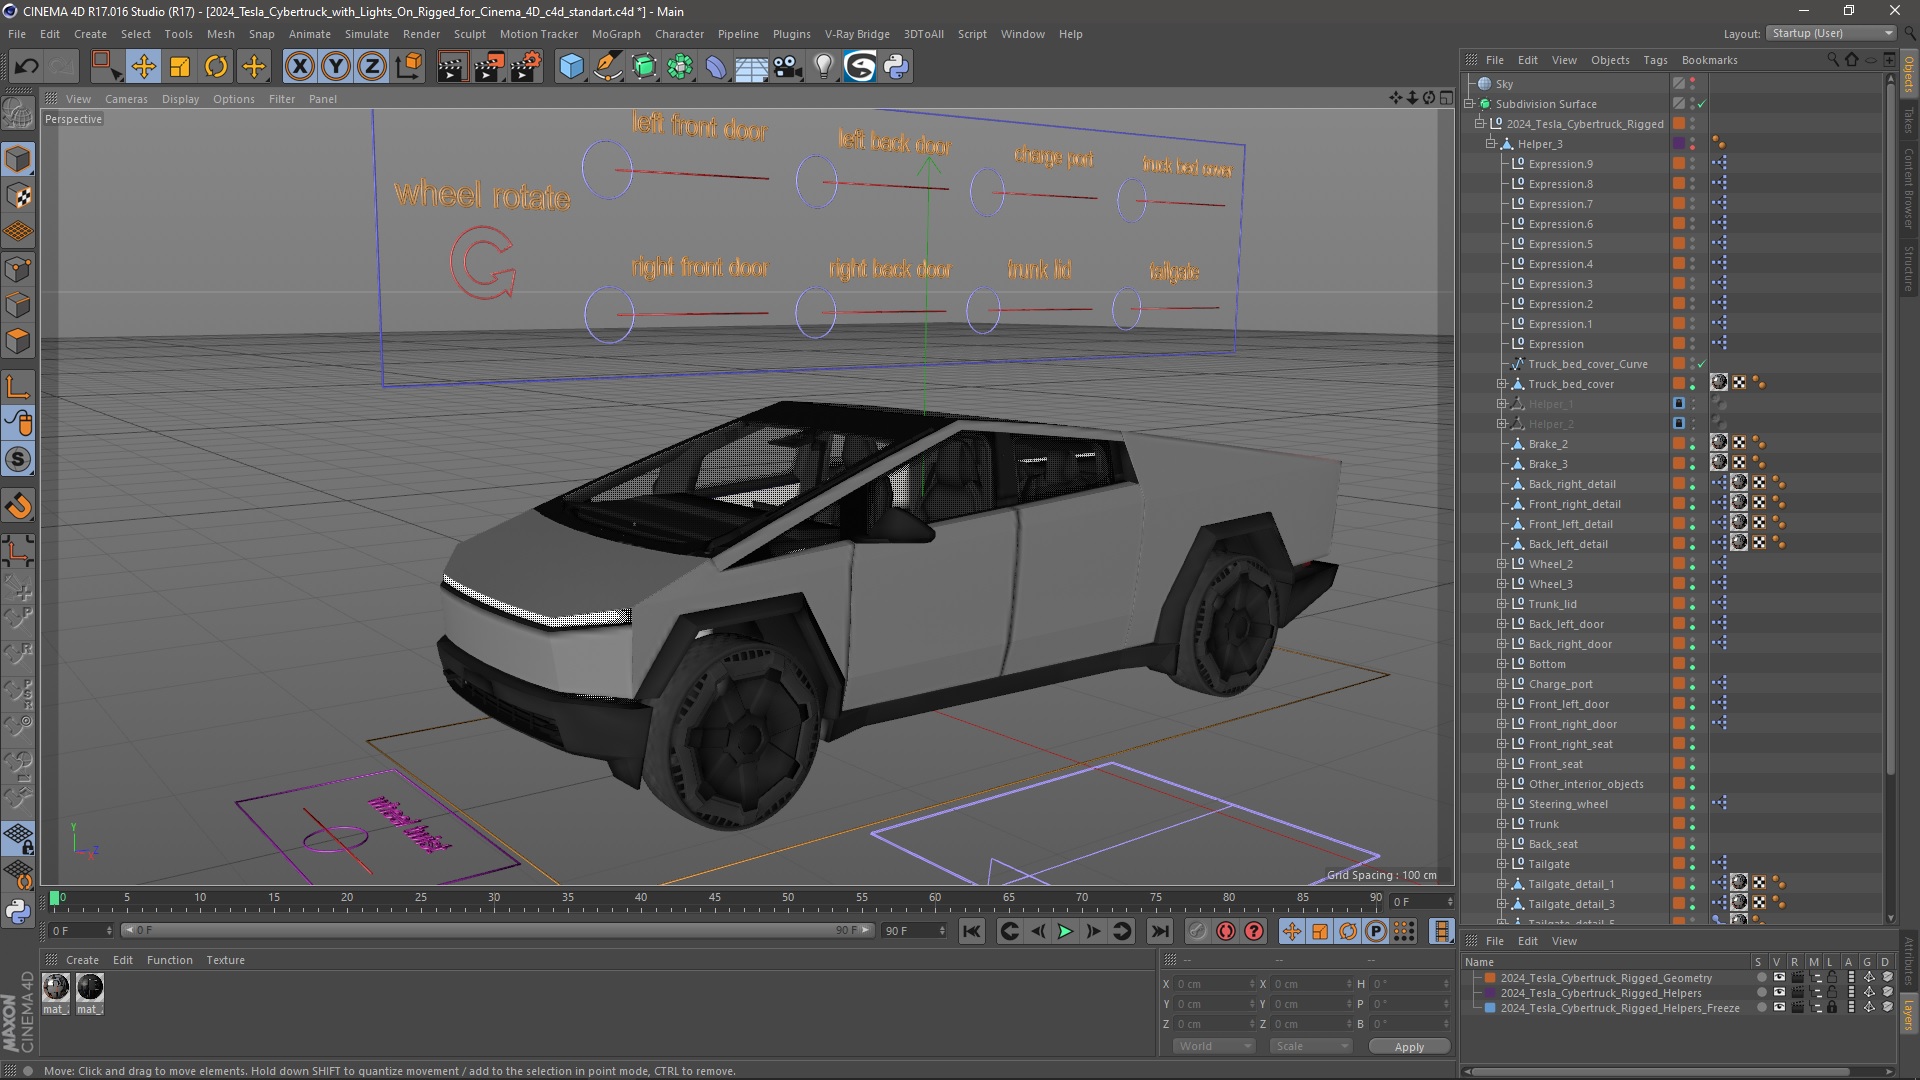The image size is (1920, 1080).
Task: Open the Scale mode dropdown
Action: click(1310, 1046)
